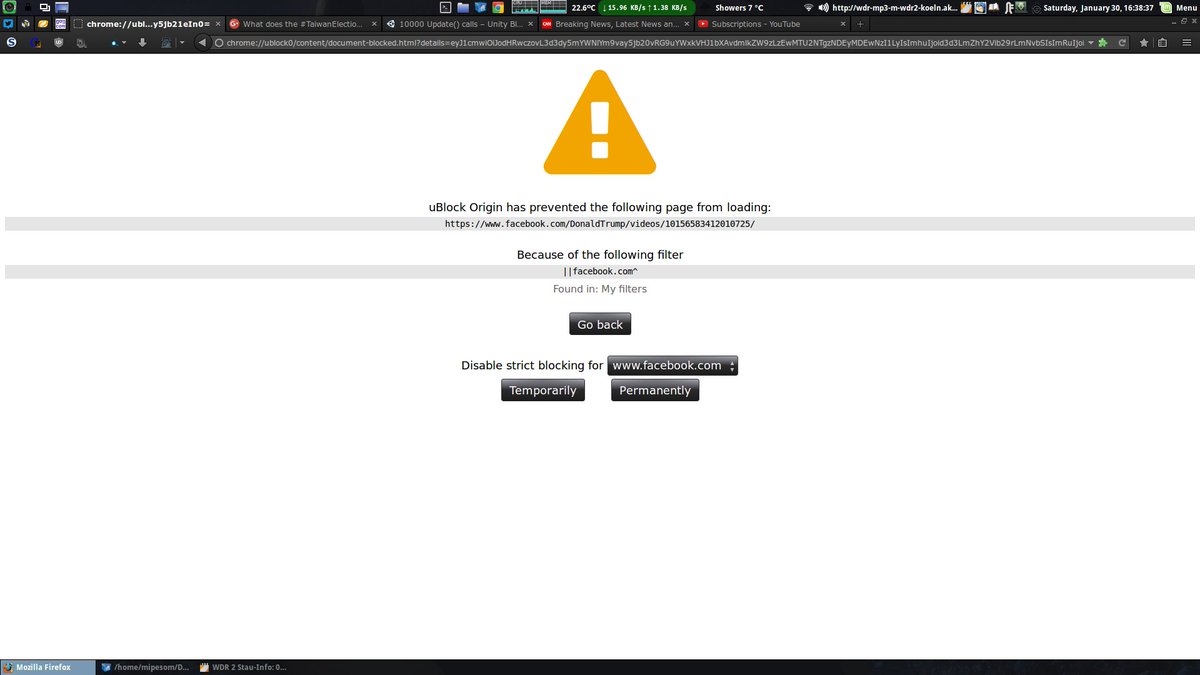Open a new tab with plus button
The height and width of the screenshot is (675, 1200).
pos(860,24)
